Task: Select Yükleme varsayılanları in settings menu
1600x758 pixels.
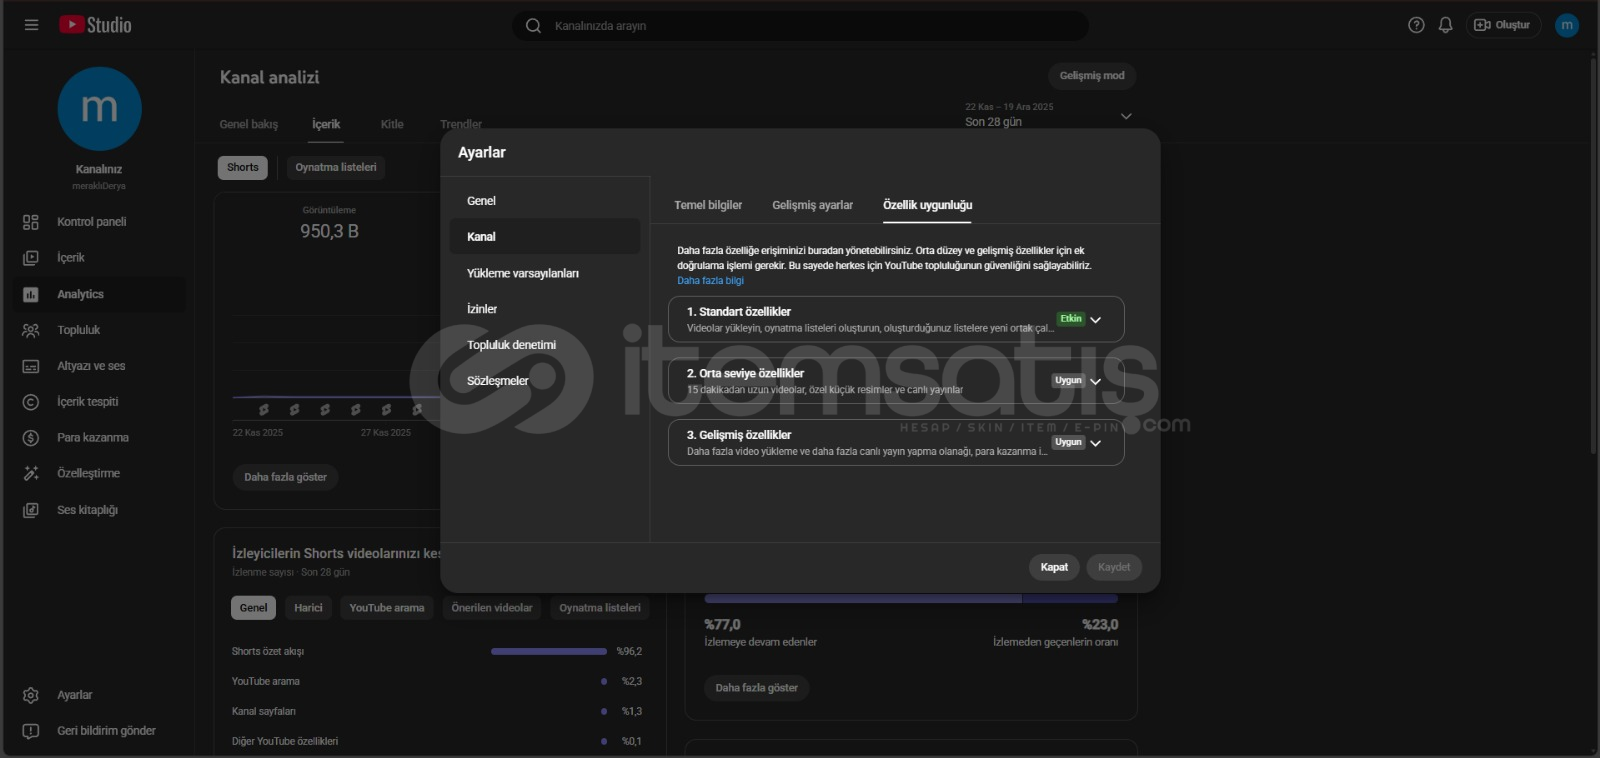Action: pyautogui.click(x=522, y=273)
